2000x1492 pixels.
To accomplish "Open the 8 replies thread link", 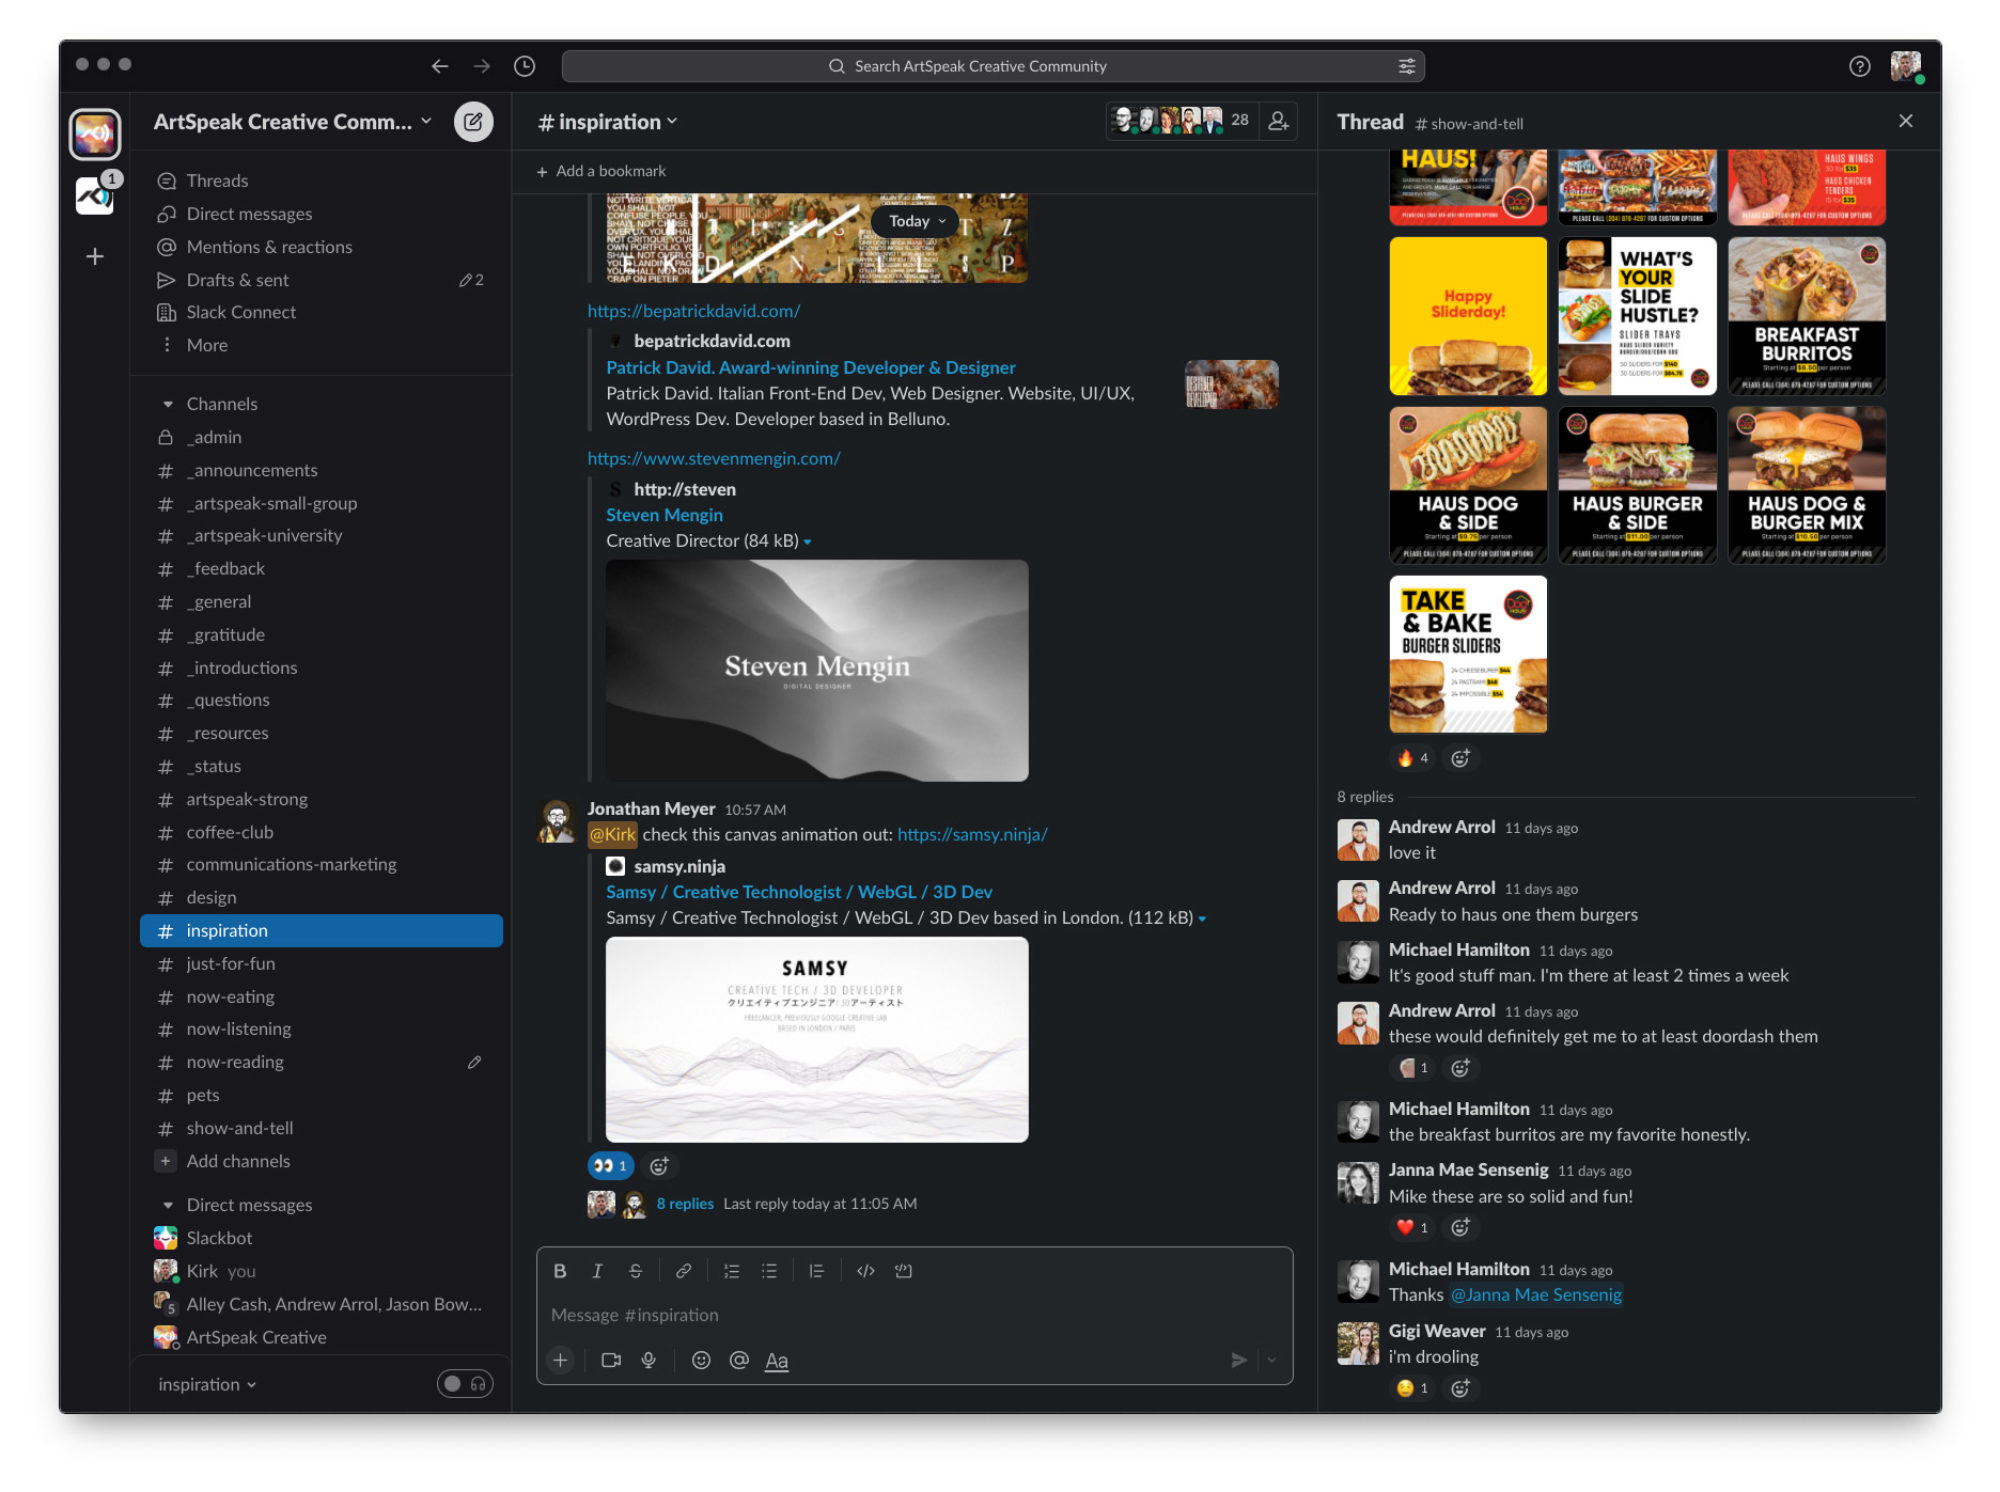I will point(685,1204).
